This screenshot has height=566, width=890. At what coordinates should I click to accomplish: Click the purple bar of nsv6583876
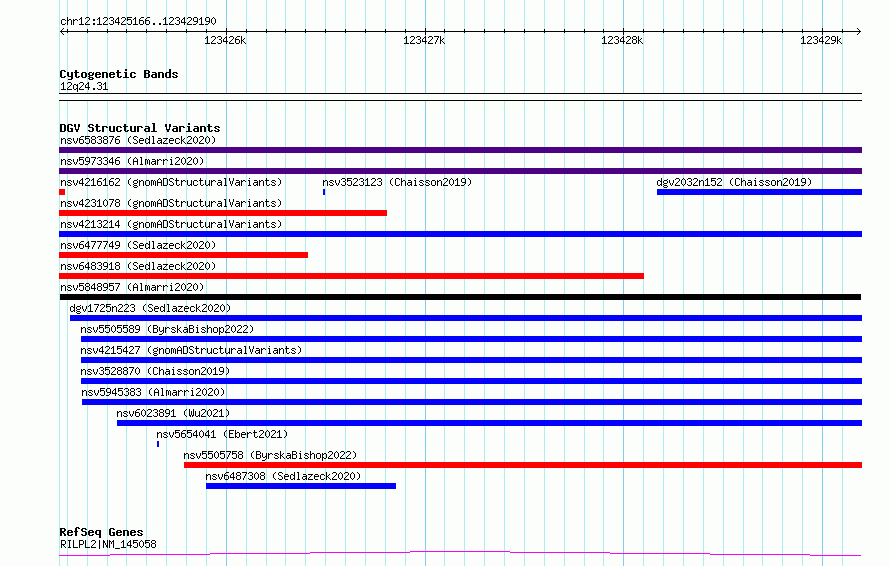tap(460, 150)
